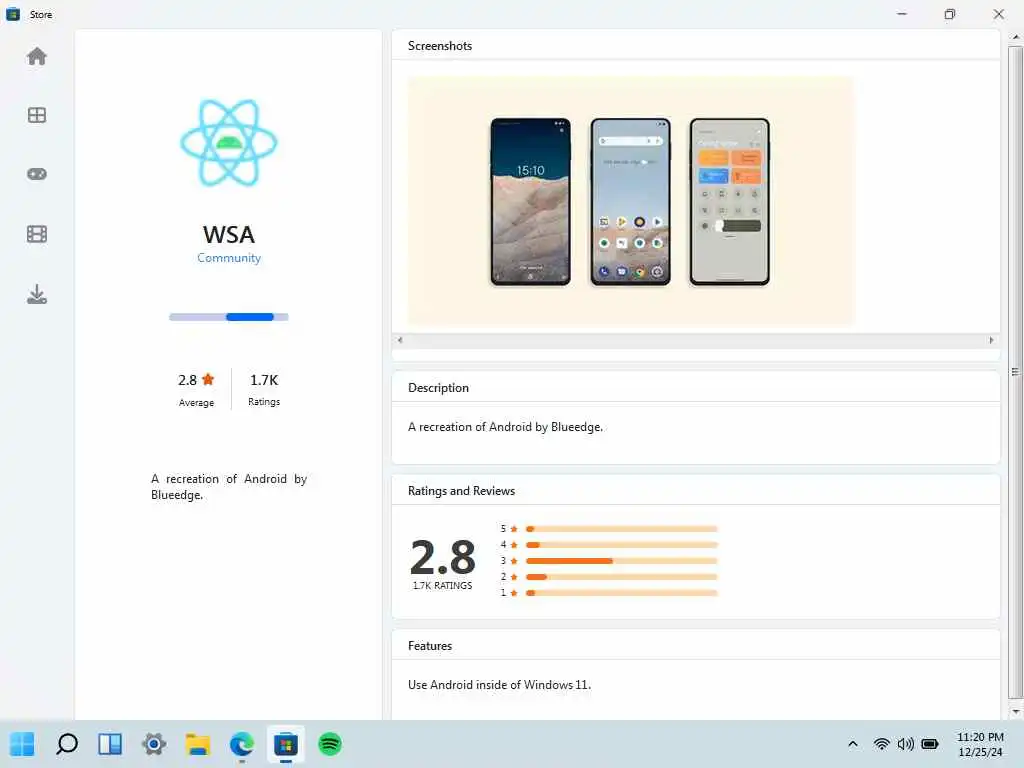Click the install progress bar
Image resolution: width=1024 pixels, height=768 pixels.
tap(229, 317)
